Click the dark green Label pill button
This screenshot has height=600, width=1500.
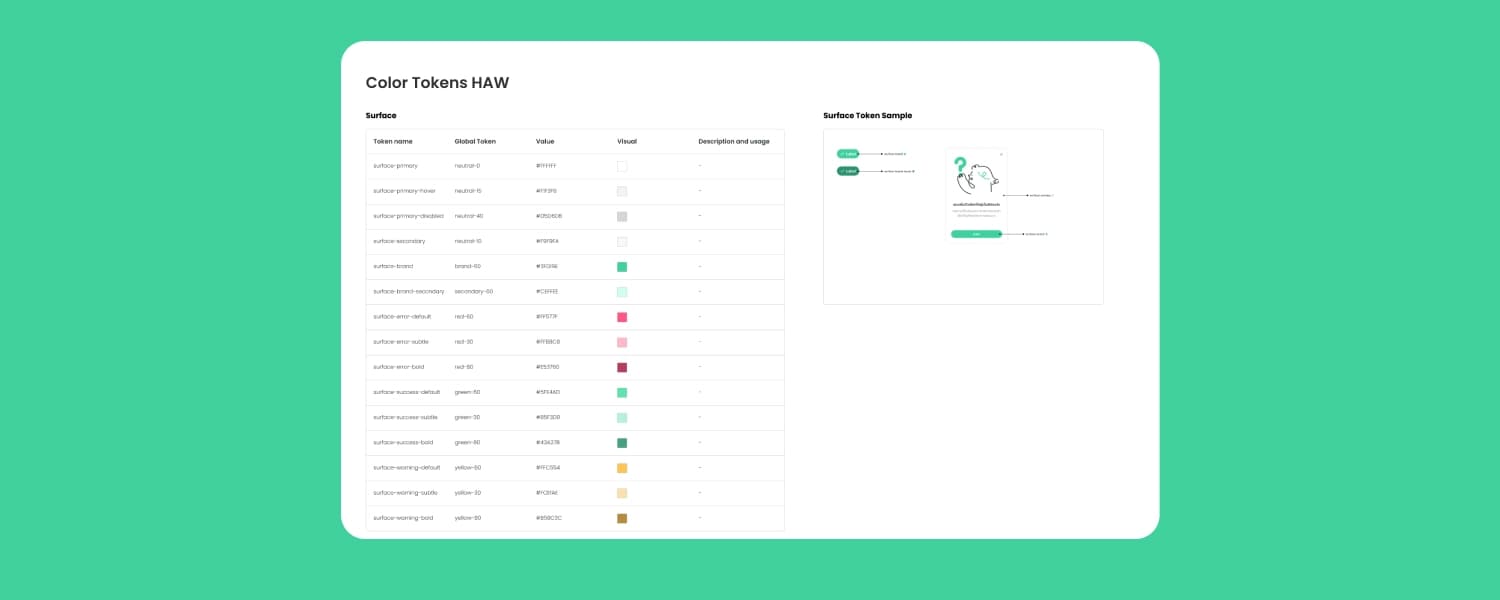(848, 171)
